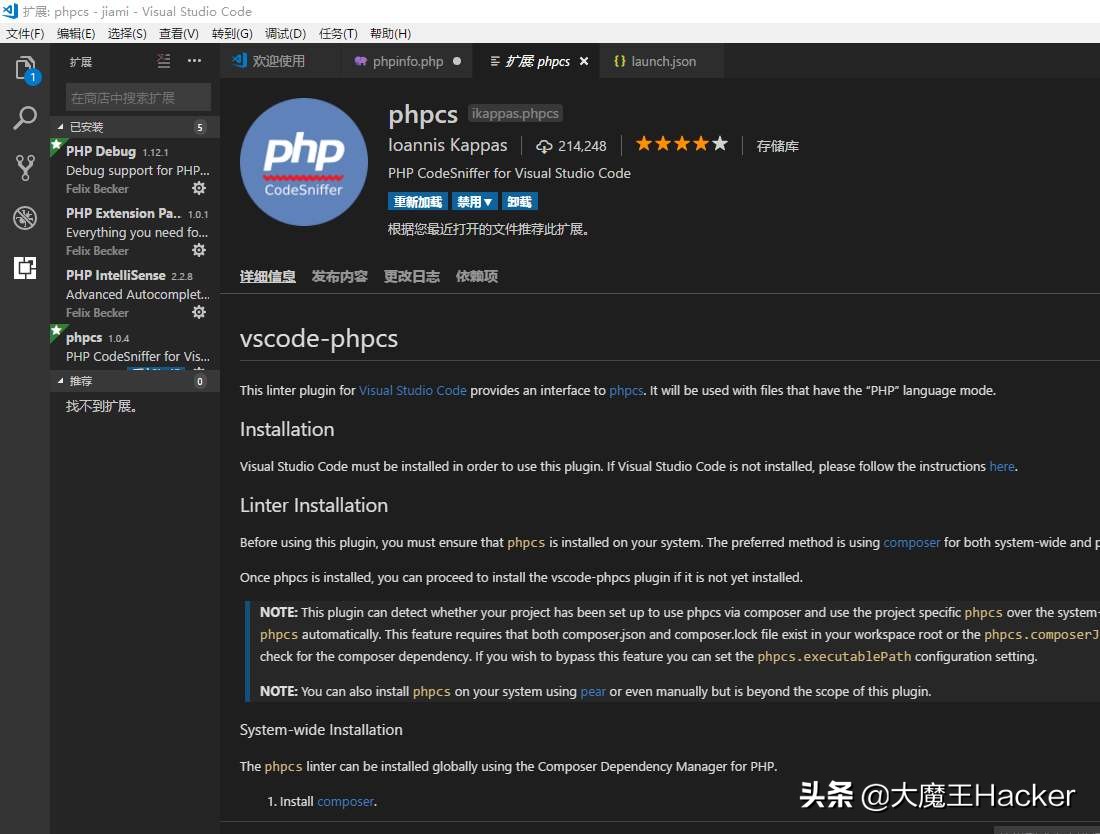1100x834 pixels.
Task: Focus the extension marketplace search box
Action: pyautogui.click(x=138, y=97)
